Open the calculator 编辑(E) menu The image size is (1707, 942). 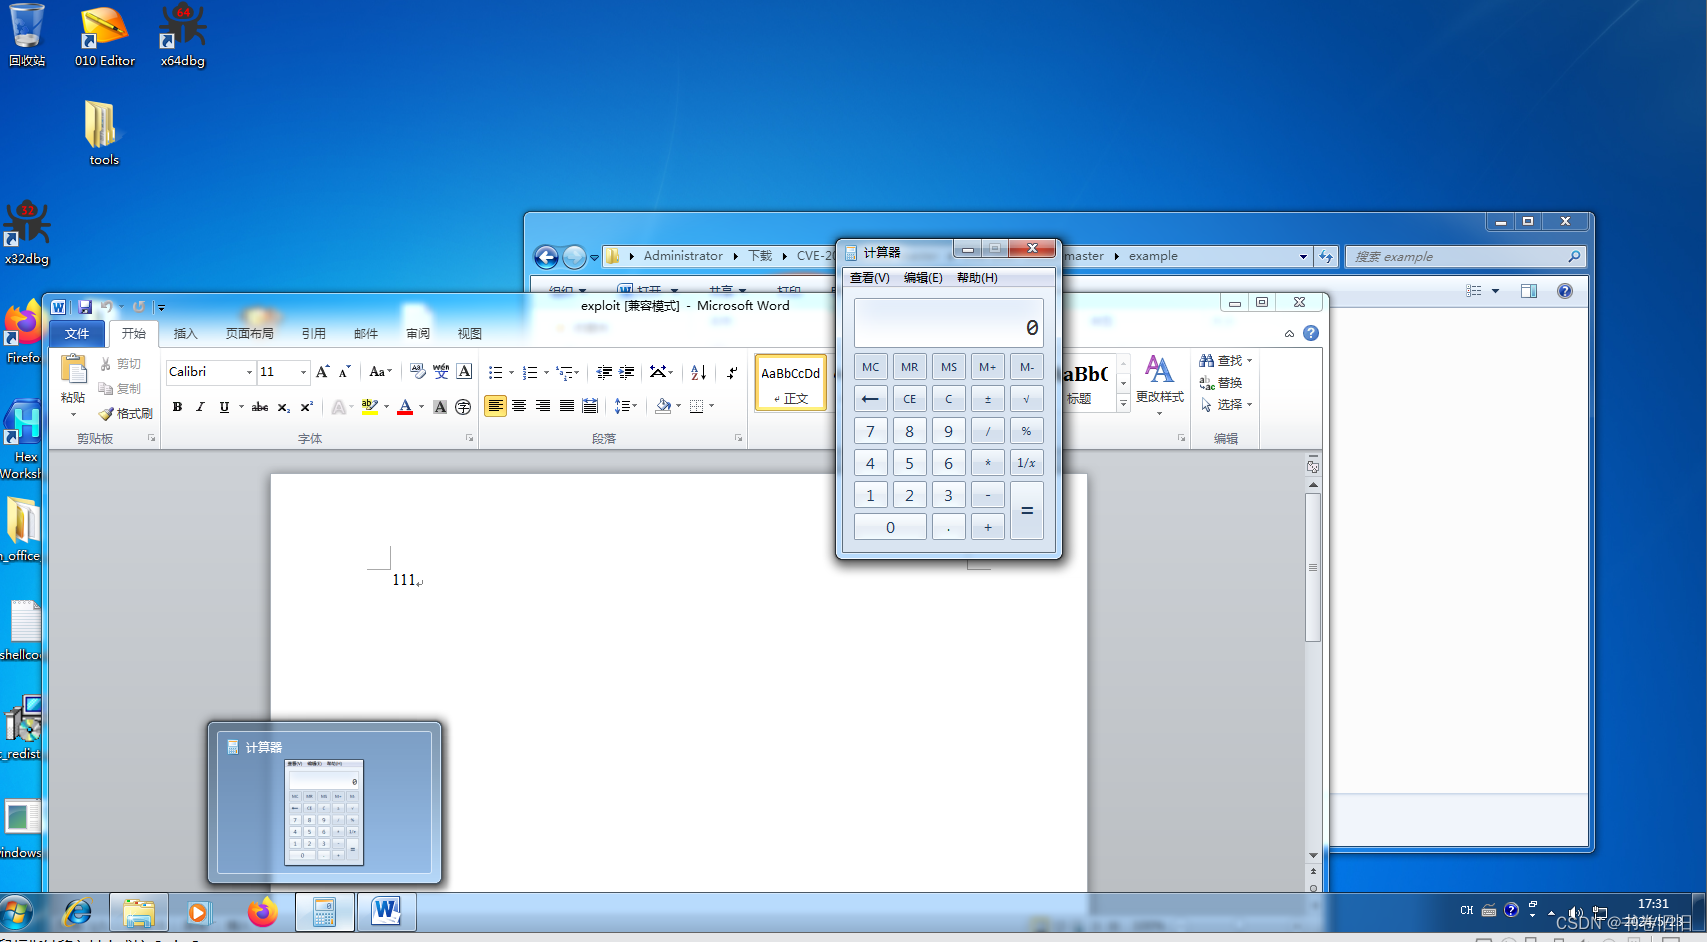click(x=923, y=278)
